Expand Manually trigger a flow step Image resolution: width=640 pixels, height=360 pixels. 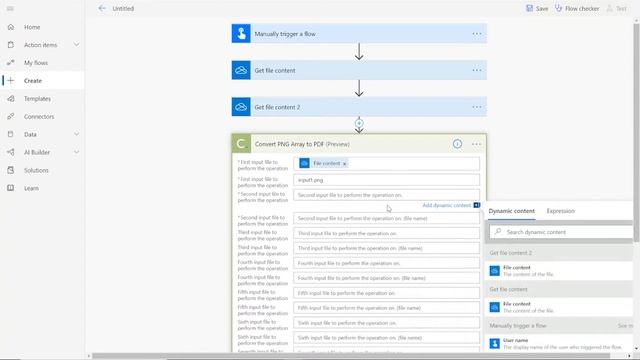pyautogui.click(x=359, y=33)
